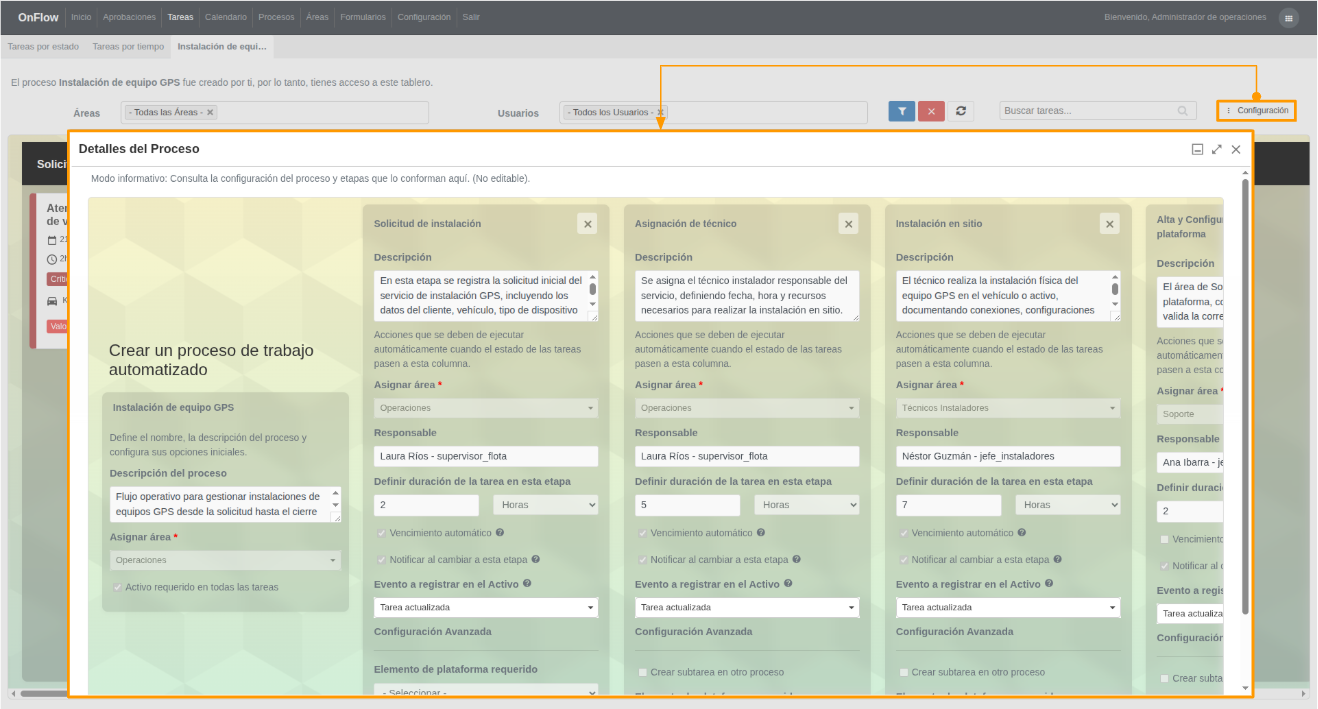Image resolution: width=1318 pixels, height=709 pixels.
Task: Click the blue filter funnel button
Action: (902, 111)
